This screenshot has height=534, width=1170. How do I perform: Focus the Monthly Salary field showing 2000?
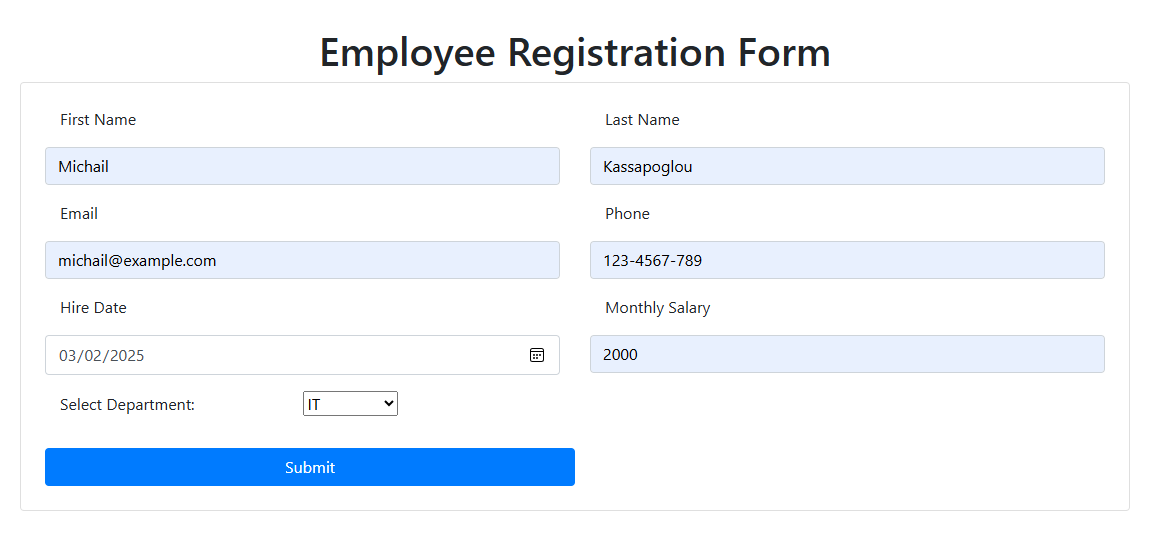pyautogui.click(x=847, y=354)
